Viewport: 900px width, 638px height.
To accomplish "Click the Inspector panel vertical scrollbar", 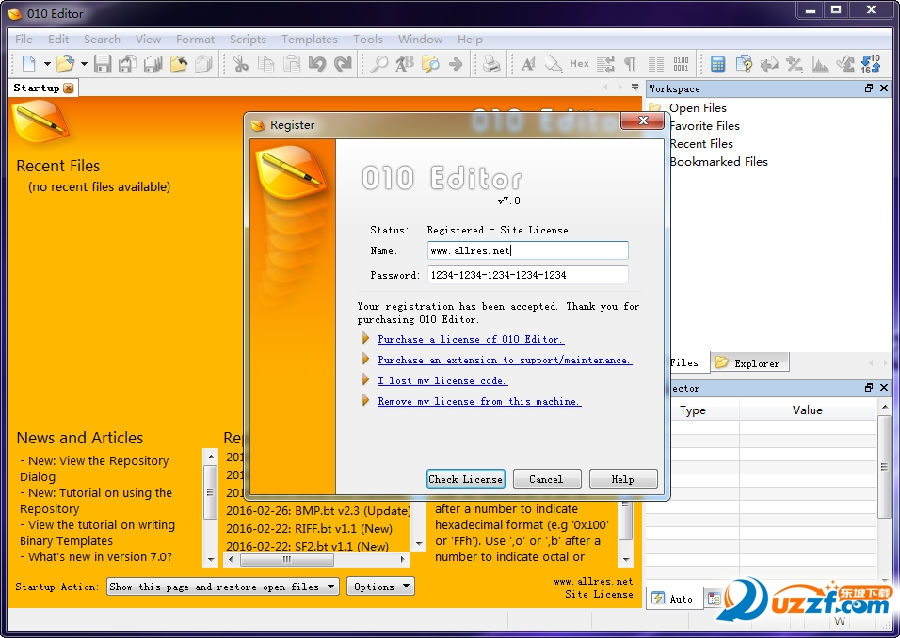I will point(885,492).
